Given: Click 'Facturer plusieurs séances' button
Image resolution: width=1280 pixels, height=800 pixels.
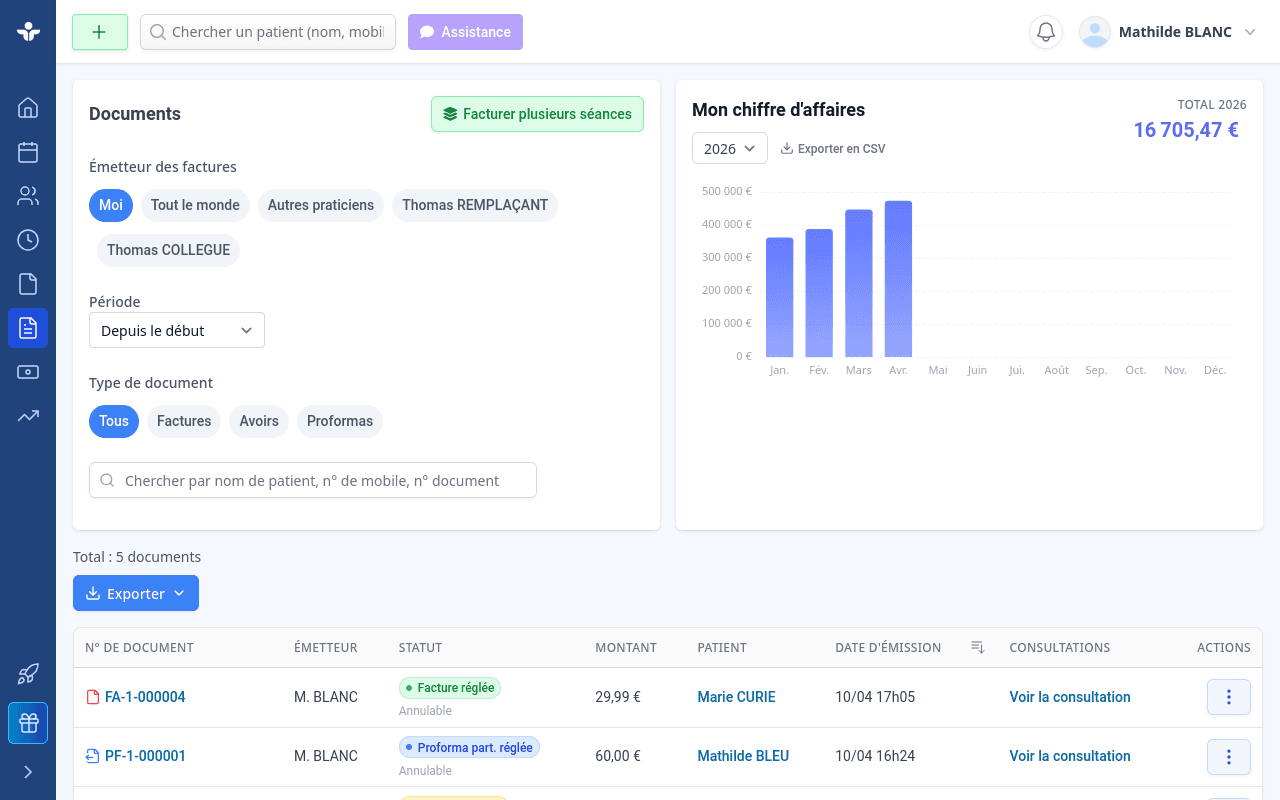Looking at the screenshot, I should click(537, 114).
